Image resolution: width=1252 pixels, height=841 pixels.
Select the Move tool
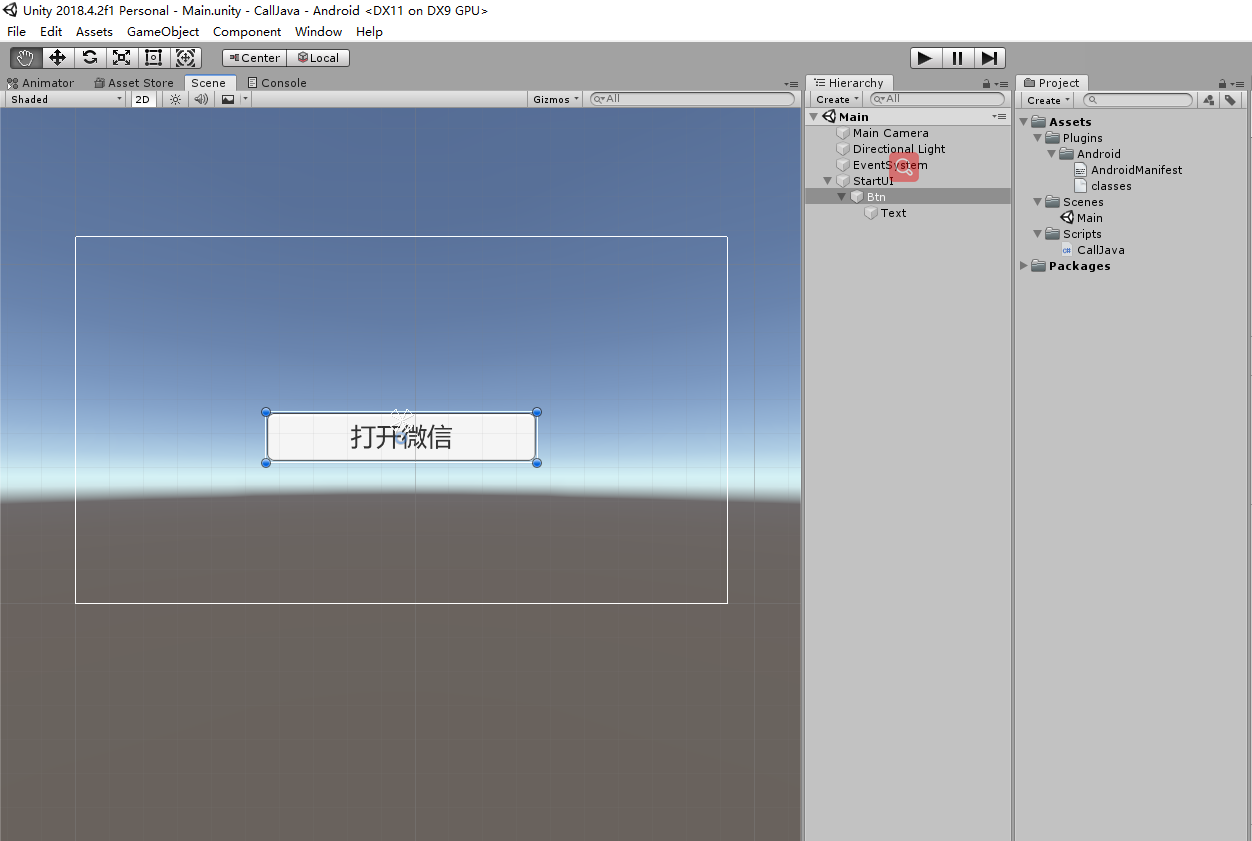57,57
